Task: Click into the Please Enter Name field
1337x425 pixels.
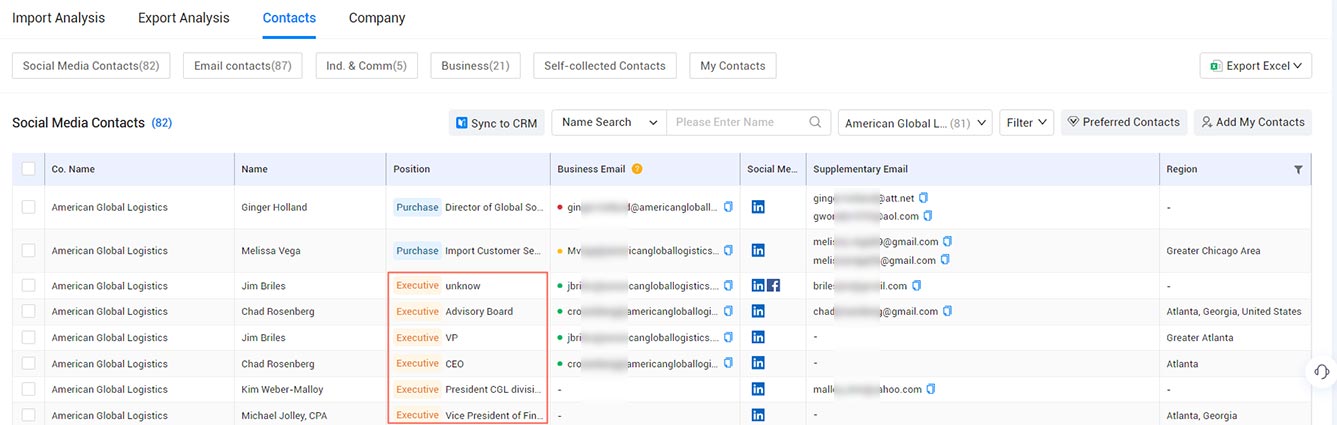Action: click(736, 122)
